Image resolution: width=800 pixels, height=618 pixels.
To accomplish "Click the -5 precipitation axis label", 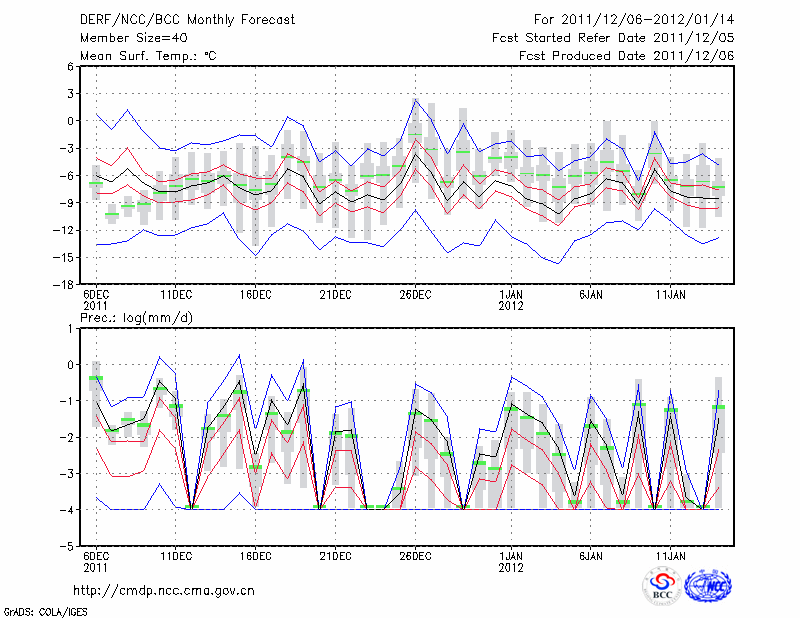I will [x=69, y=547].
